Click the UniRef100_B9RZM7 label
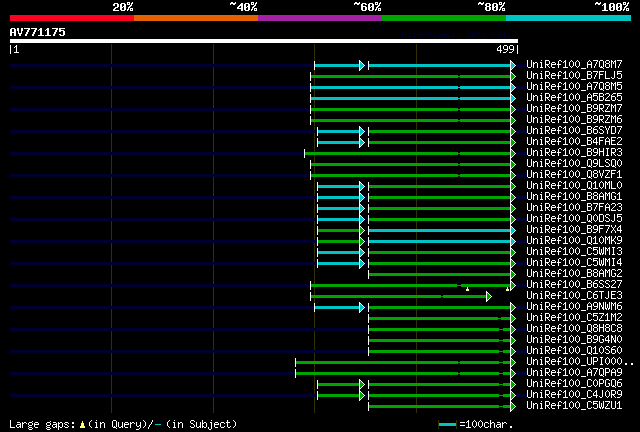Screen dimensions: 640x432 click(x=574, y=109)
